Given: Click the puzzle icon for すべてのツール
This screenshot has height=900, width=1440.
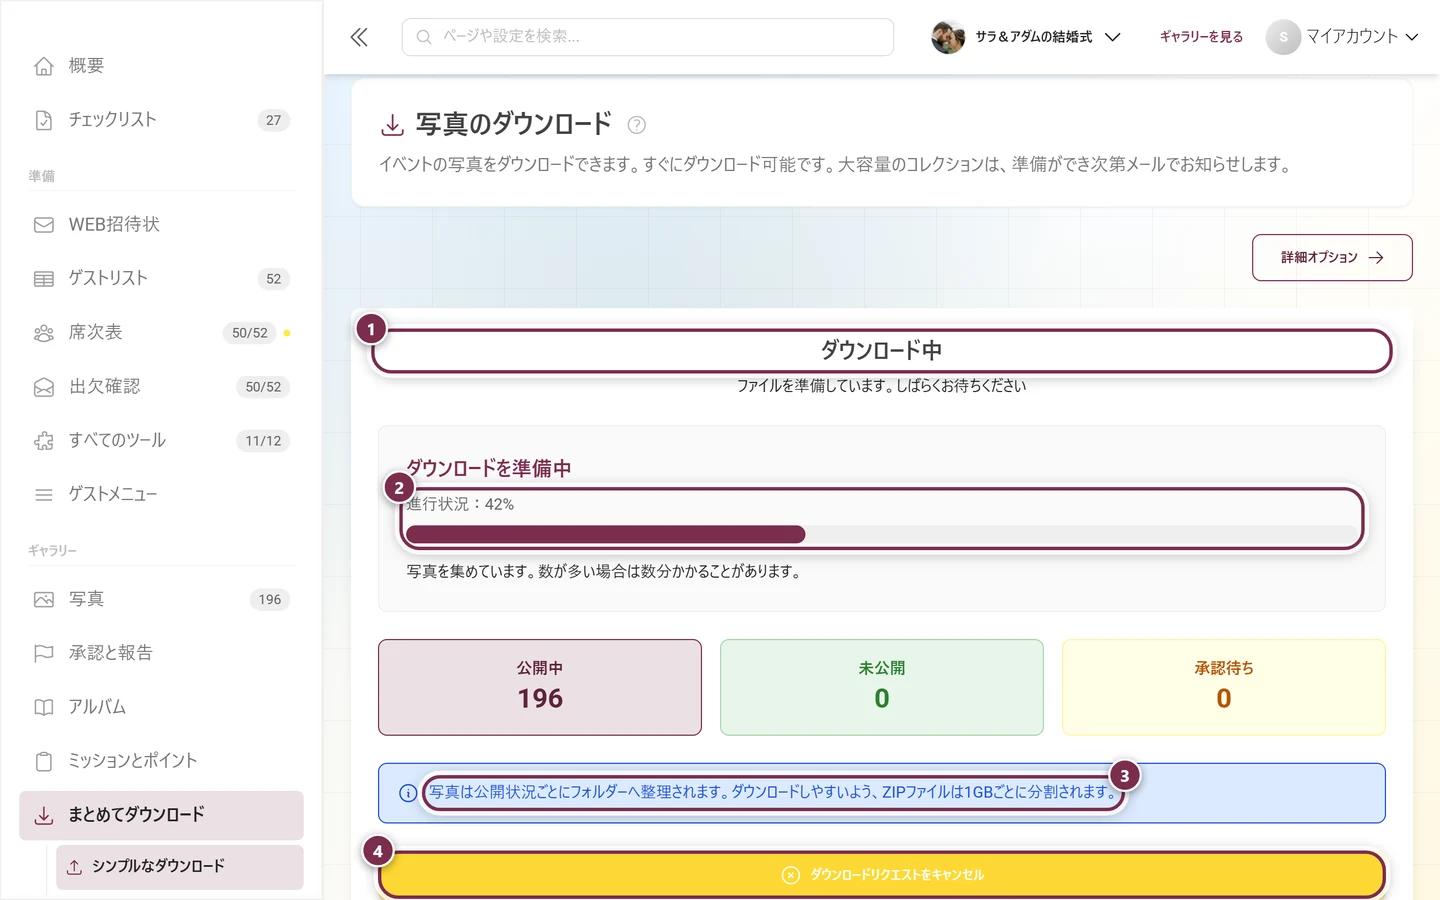Looking at the screenshot, I should tap(44, 441).
